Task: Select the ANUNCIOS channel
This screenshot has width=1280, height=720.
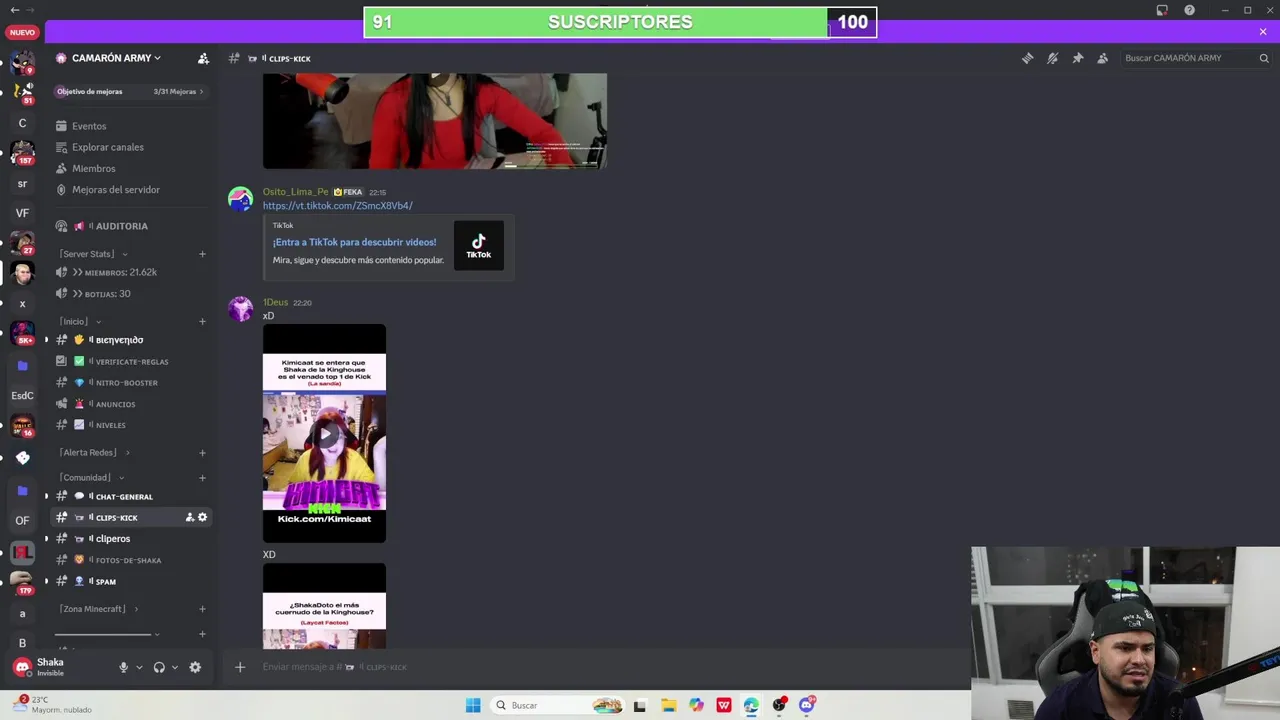Action: [131, 404]
